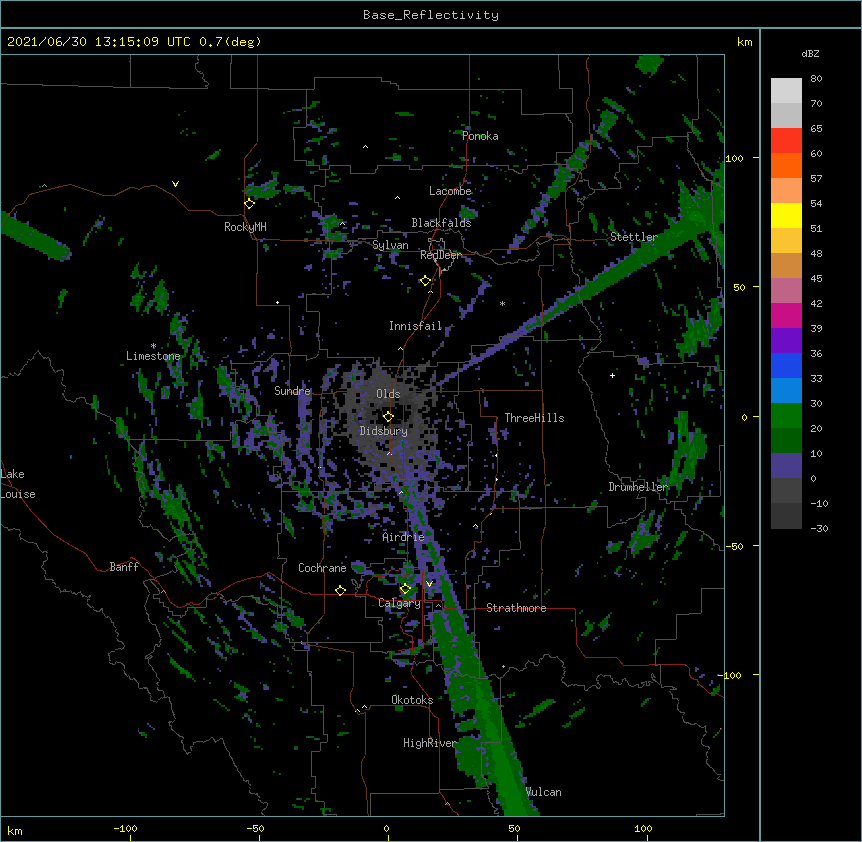Pick the red swatch in the dBZ legend

[x=786, y=141]
